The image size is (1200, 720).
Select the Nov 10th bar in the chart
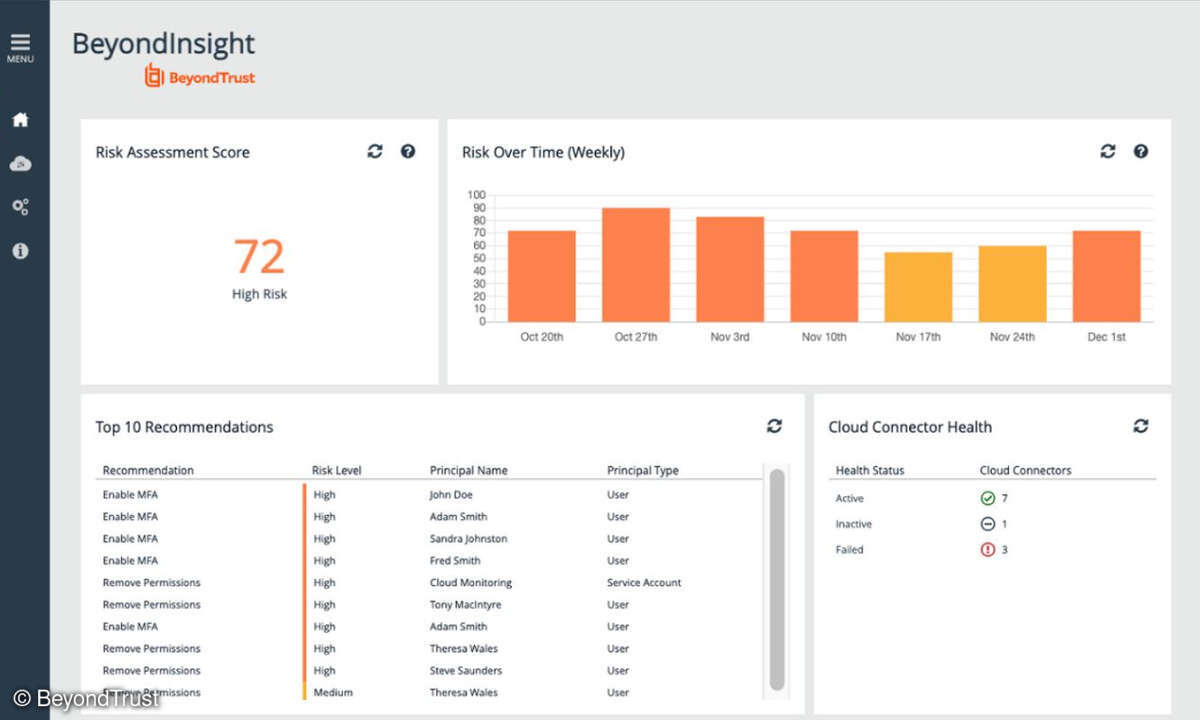[825, 276]
